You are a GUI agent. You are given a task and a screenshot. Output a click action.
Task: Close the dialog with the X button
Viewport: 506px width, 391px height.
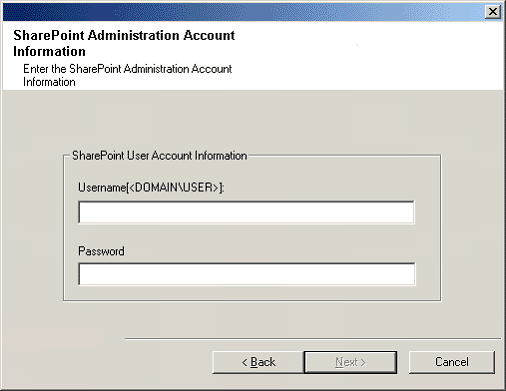(493, 12)
